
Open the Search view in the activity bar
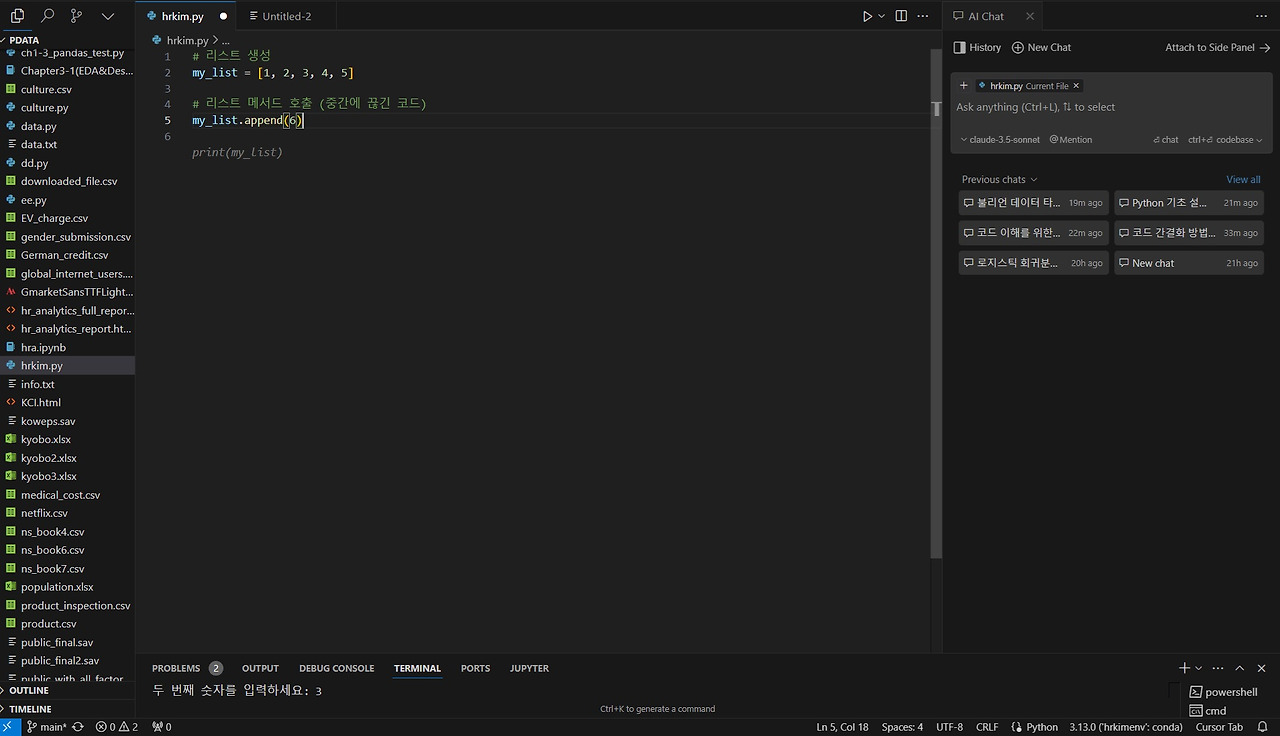[47, 16]
